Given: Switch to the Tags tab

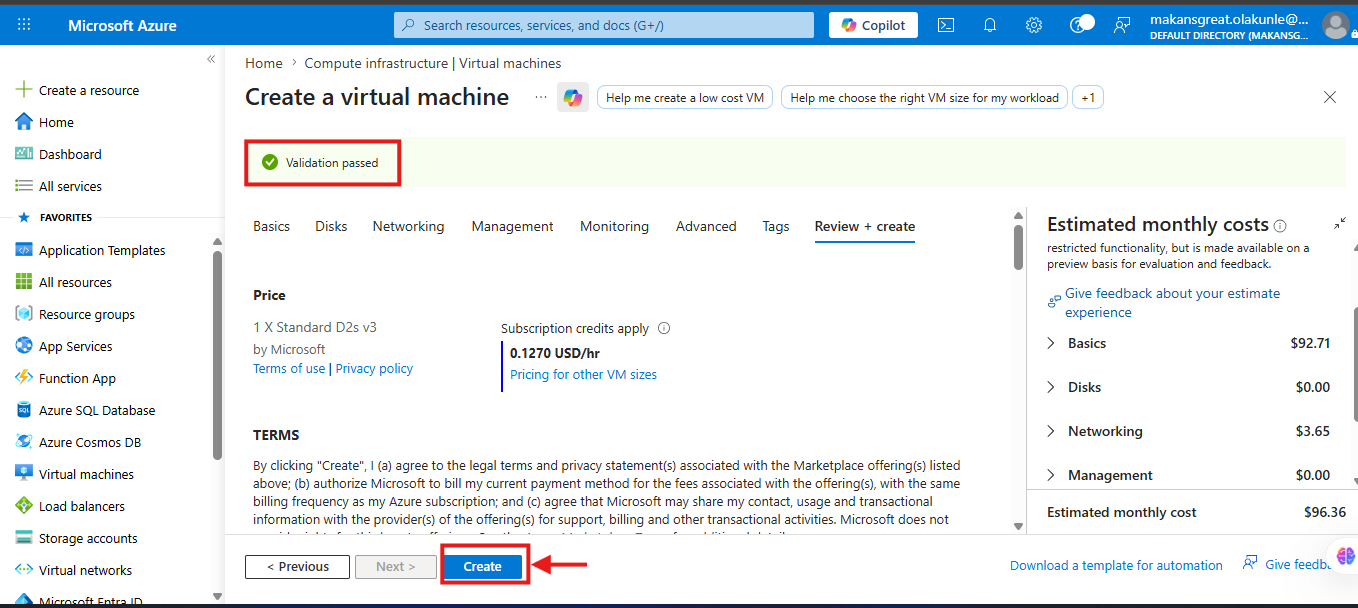Looking at the screenshot, I should [x=776, y=226].
